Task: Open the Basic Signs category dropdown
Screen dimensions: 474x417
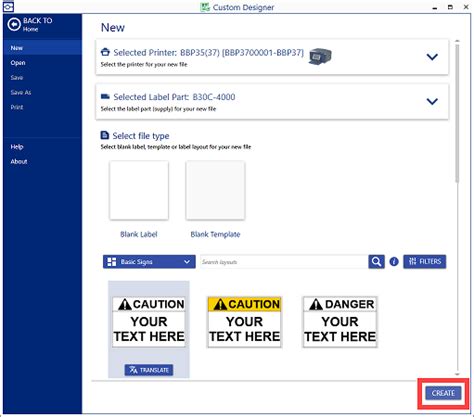Action: 149,262
